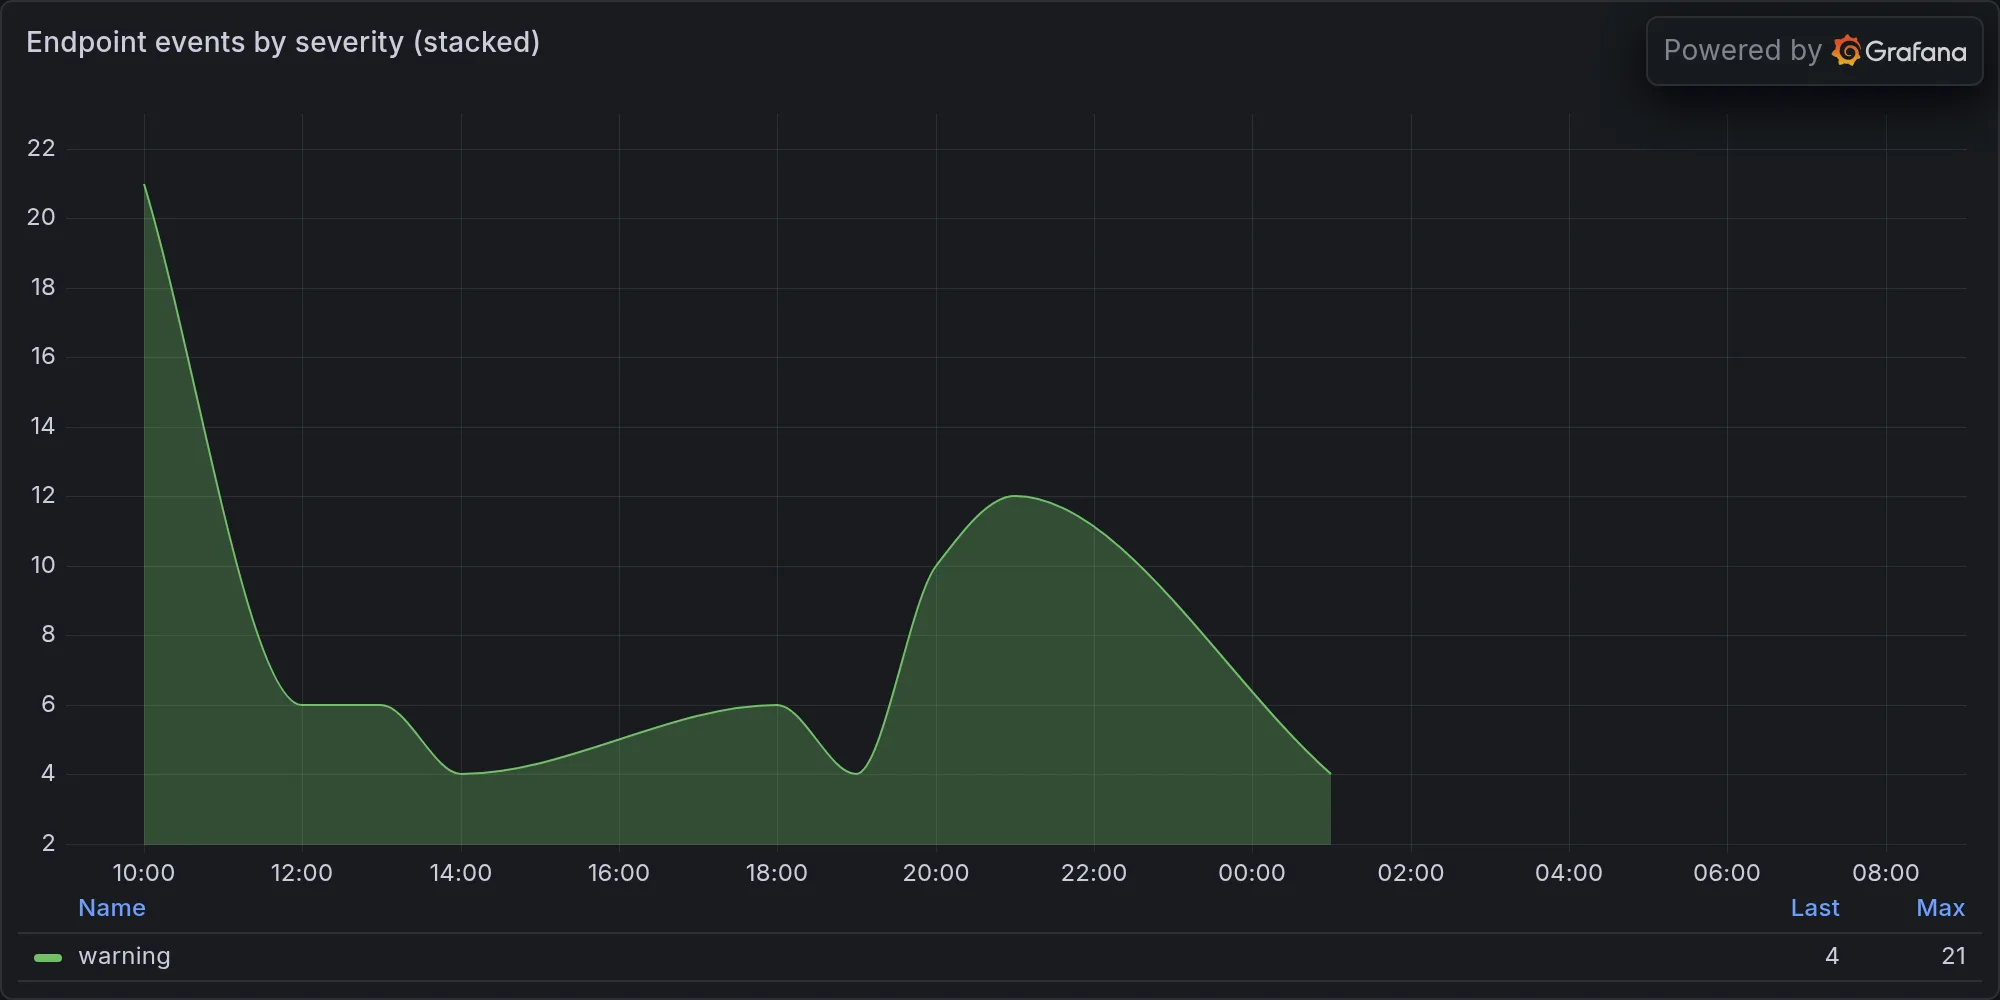The image size is (2000, 1000).
Task: Click the 18:00 x-axis label
Action: 777,873
